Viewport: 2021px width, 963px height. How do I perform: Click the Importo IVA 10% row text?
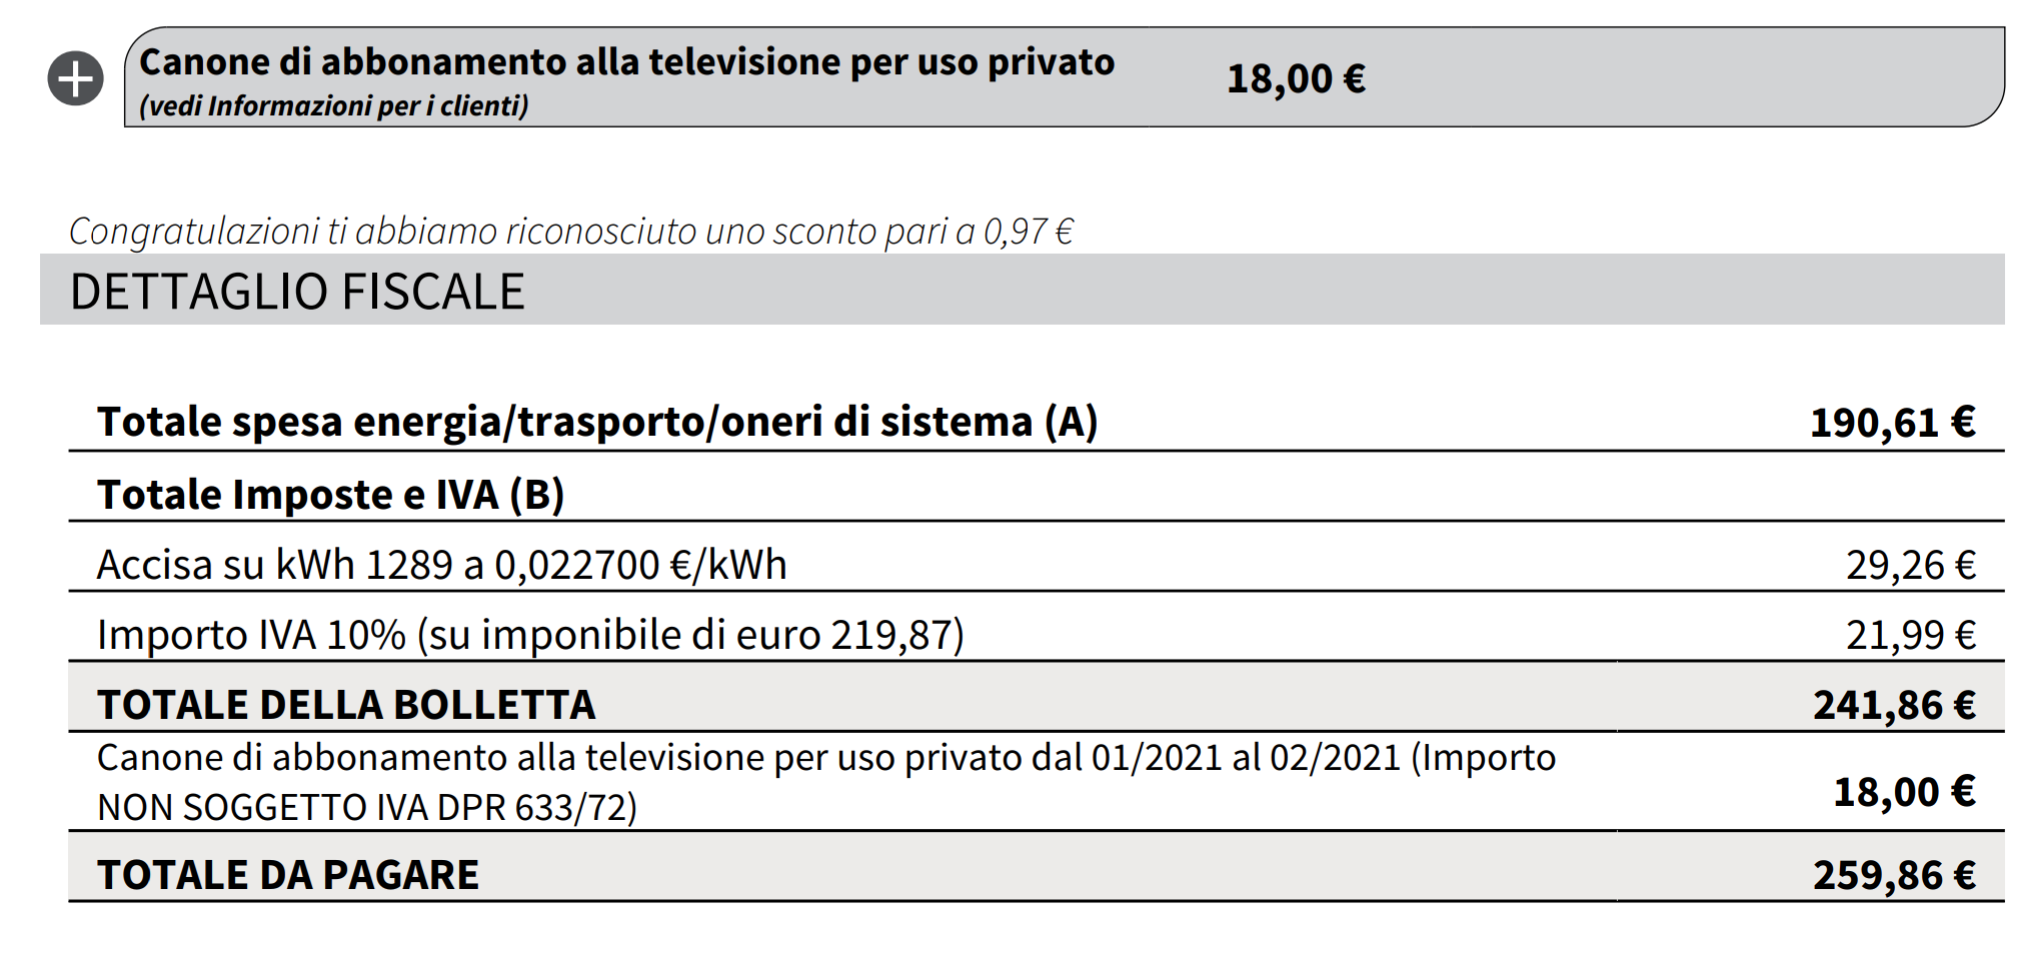(530, 635)
